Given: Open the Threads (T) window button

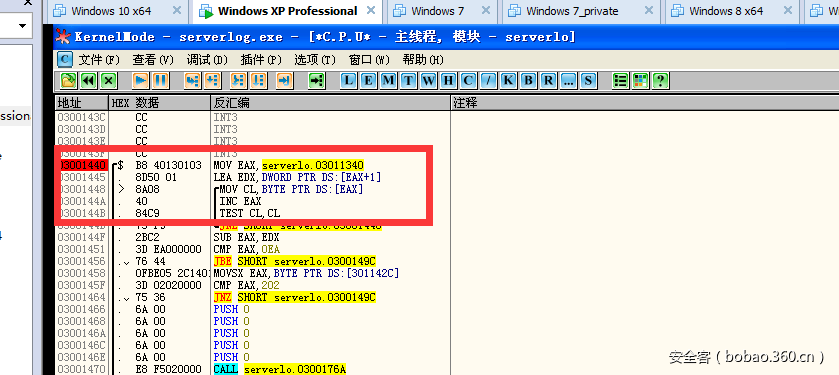Looking at the screenshot, I should pos(408,81).
